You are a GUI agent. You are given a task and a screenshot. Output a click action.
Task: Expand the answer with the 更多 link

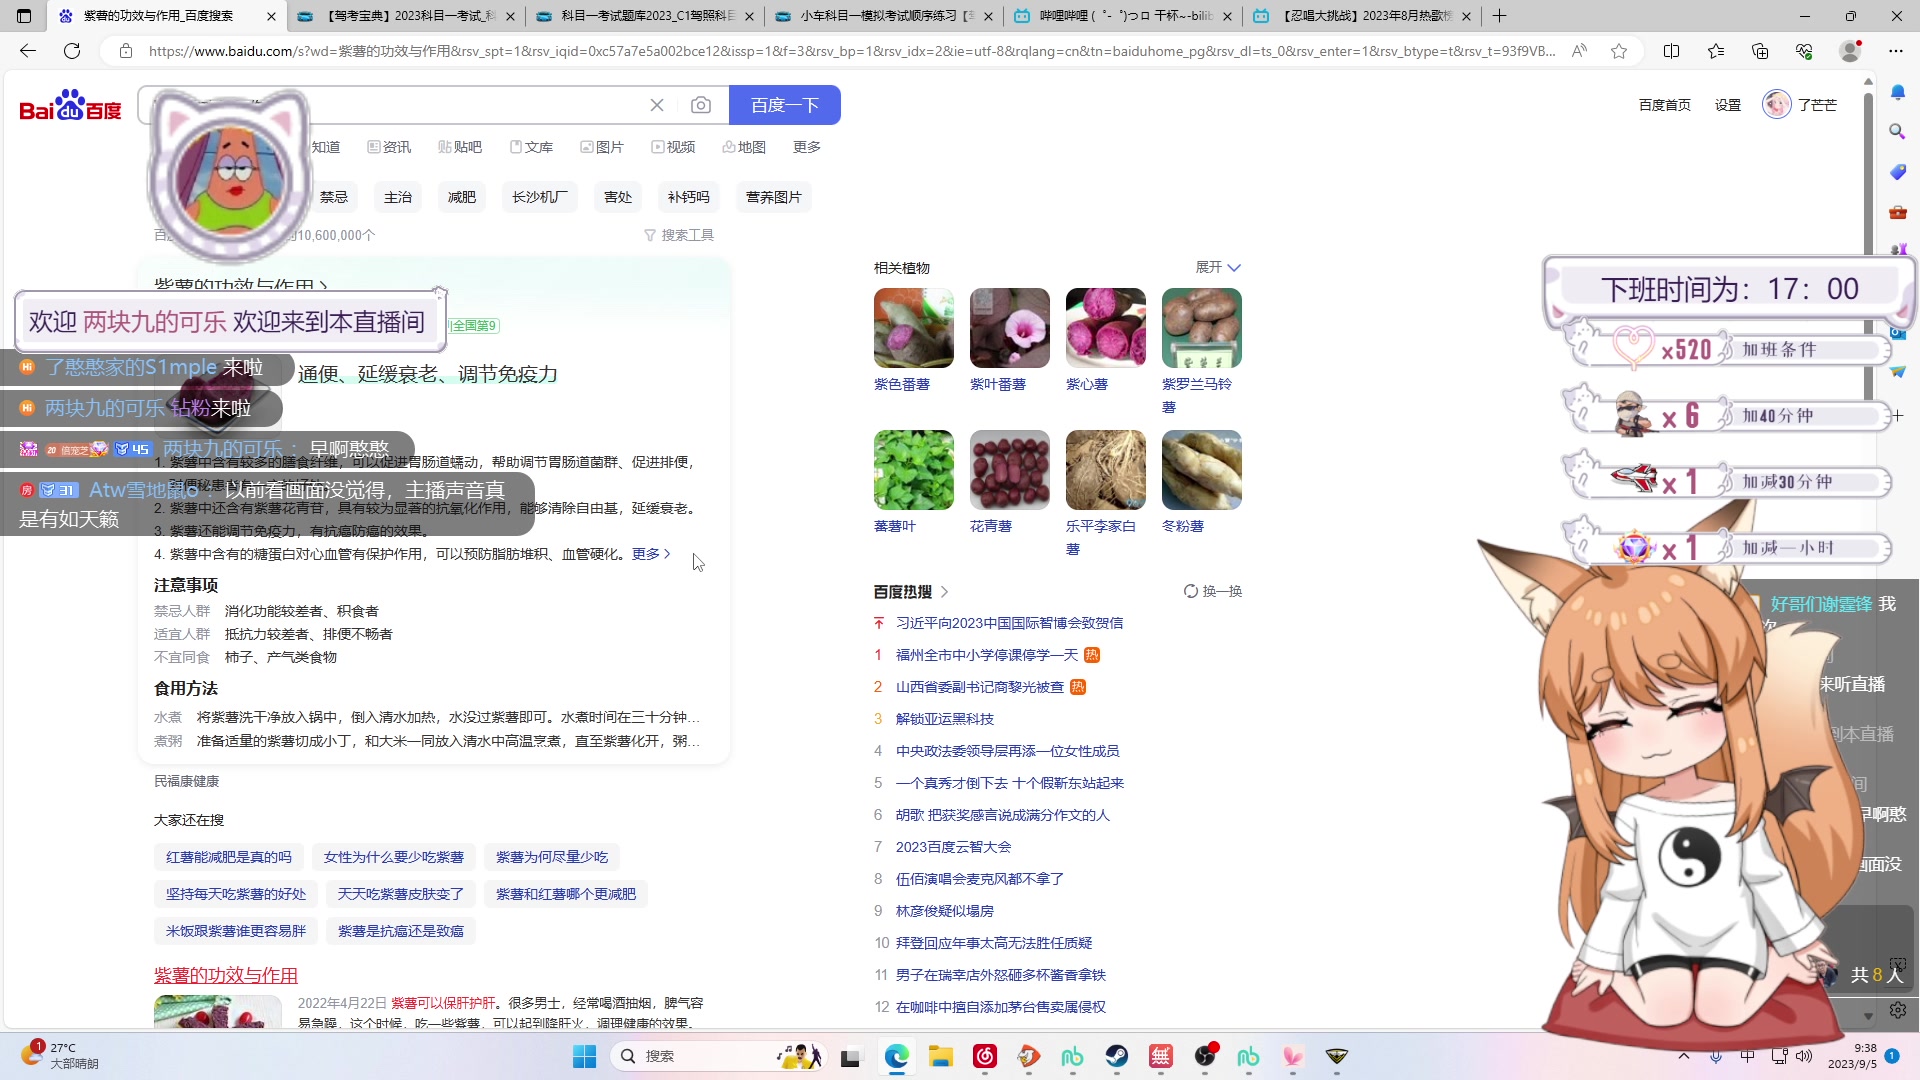click(x=651, y=554)
